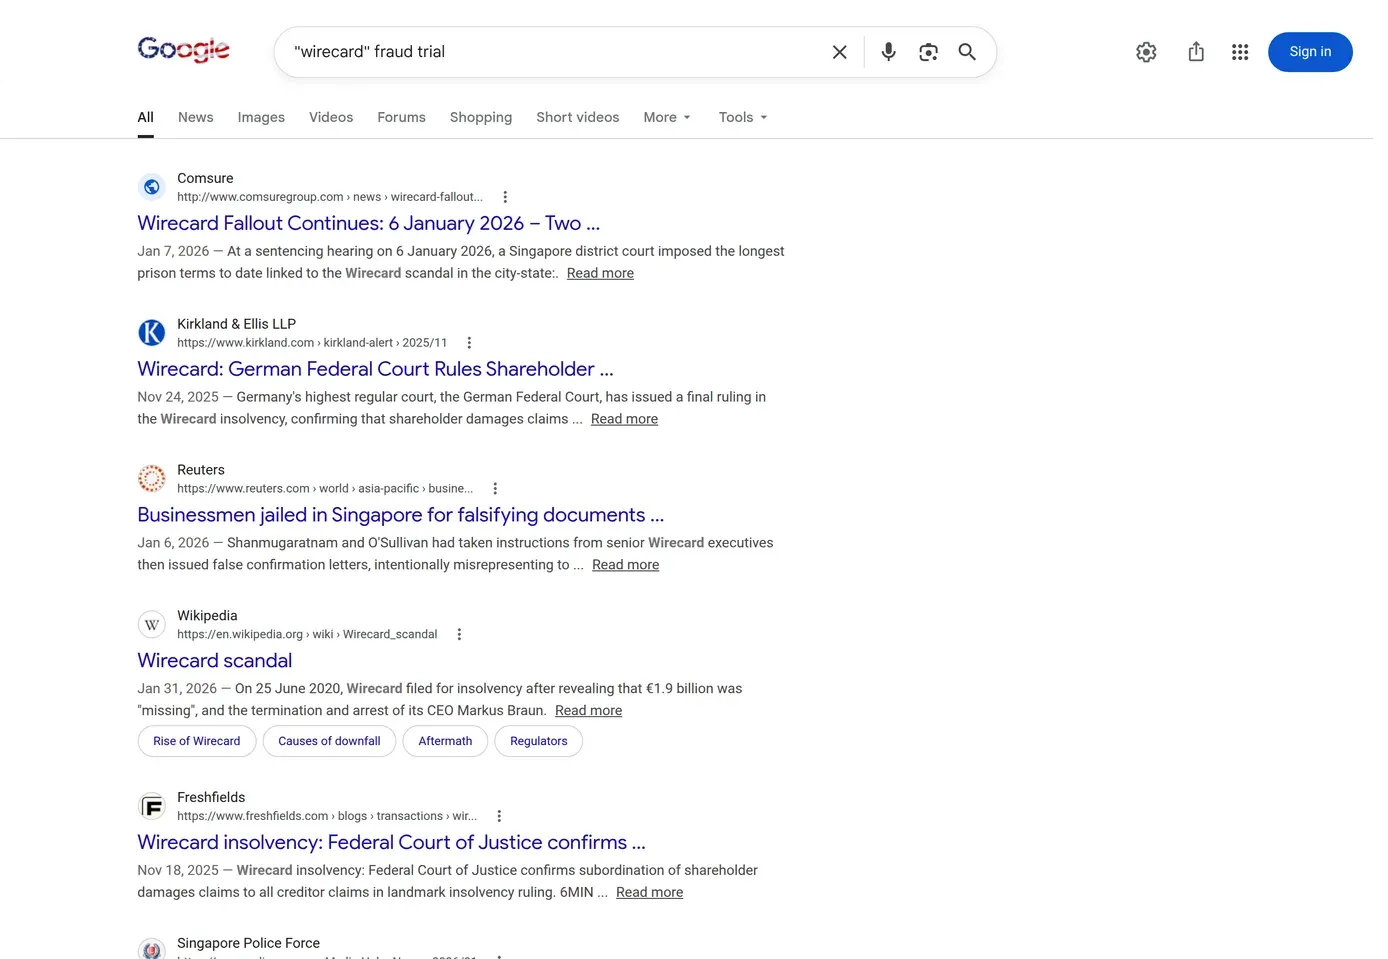The width and height of the screenshot is (1388, 959).
Task: Open the menu for the Reuters result
Action: click(x=495, y=489)
